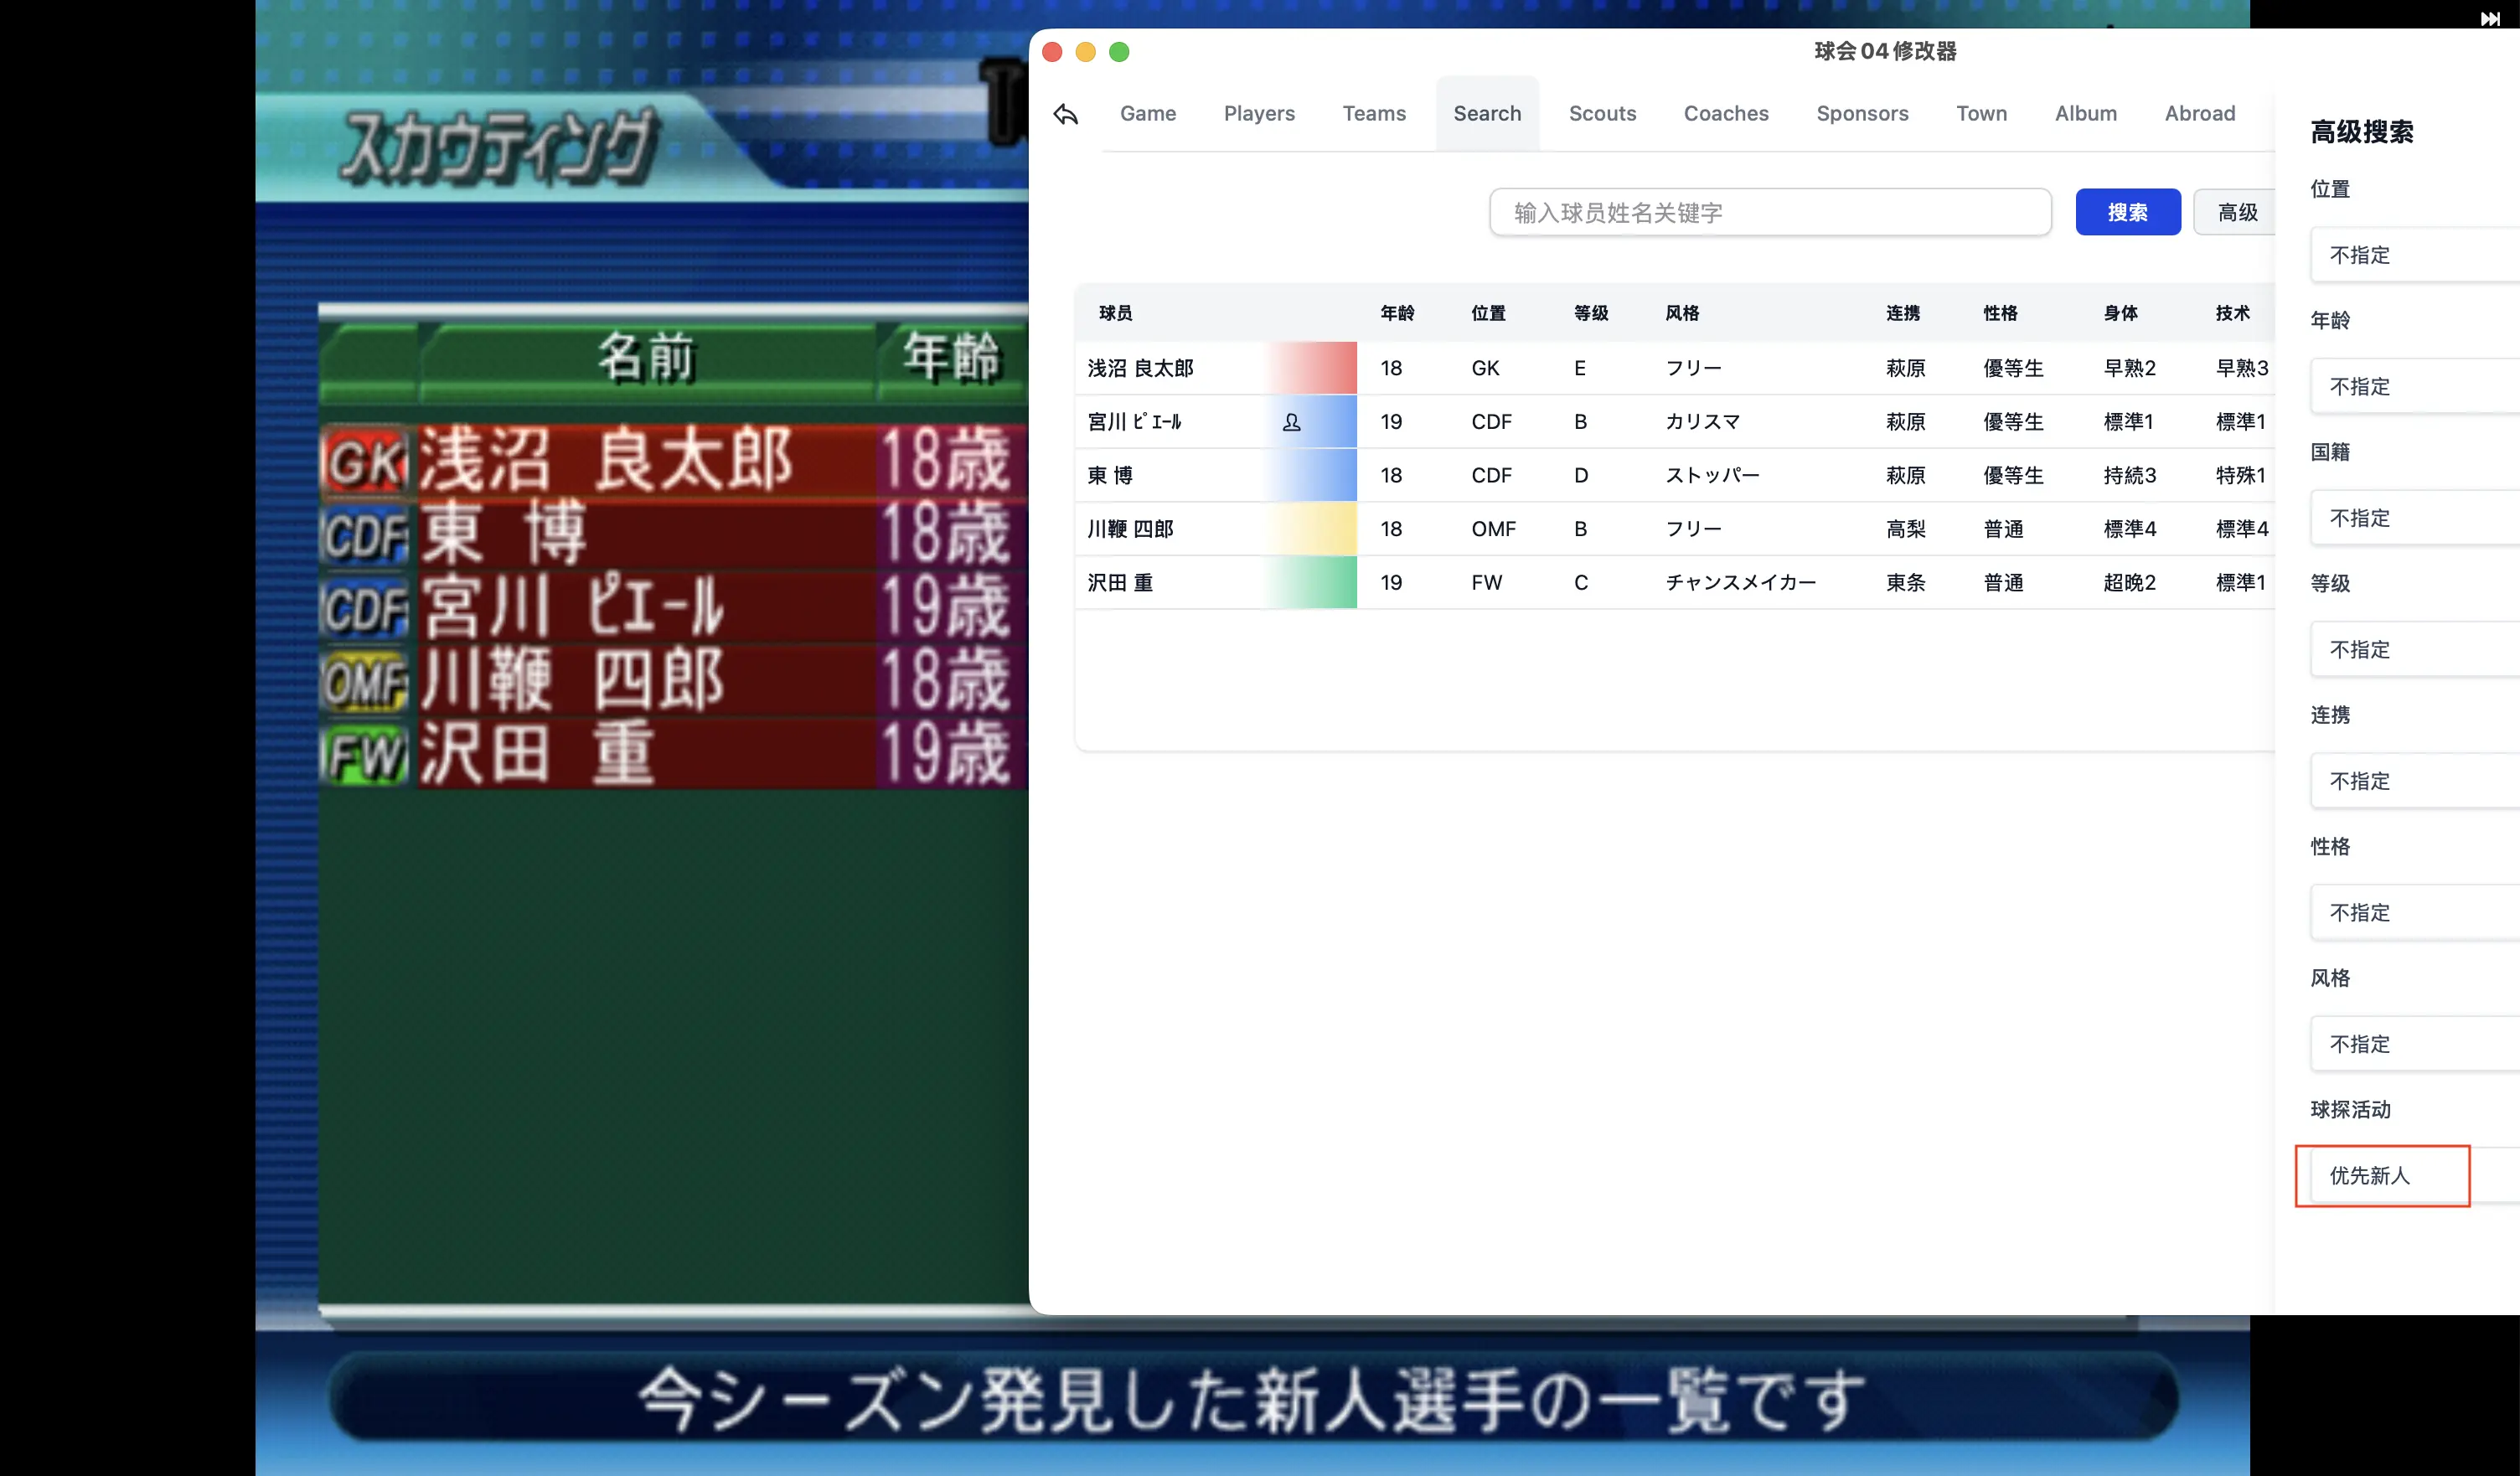Click the skip-forward icon in the top-right corner
Viewport: 2520px width, 1476px height.
click(2491, 19)
